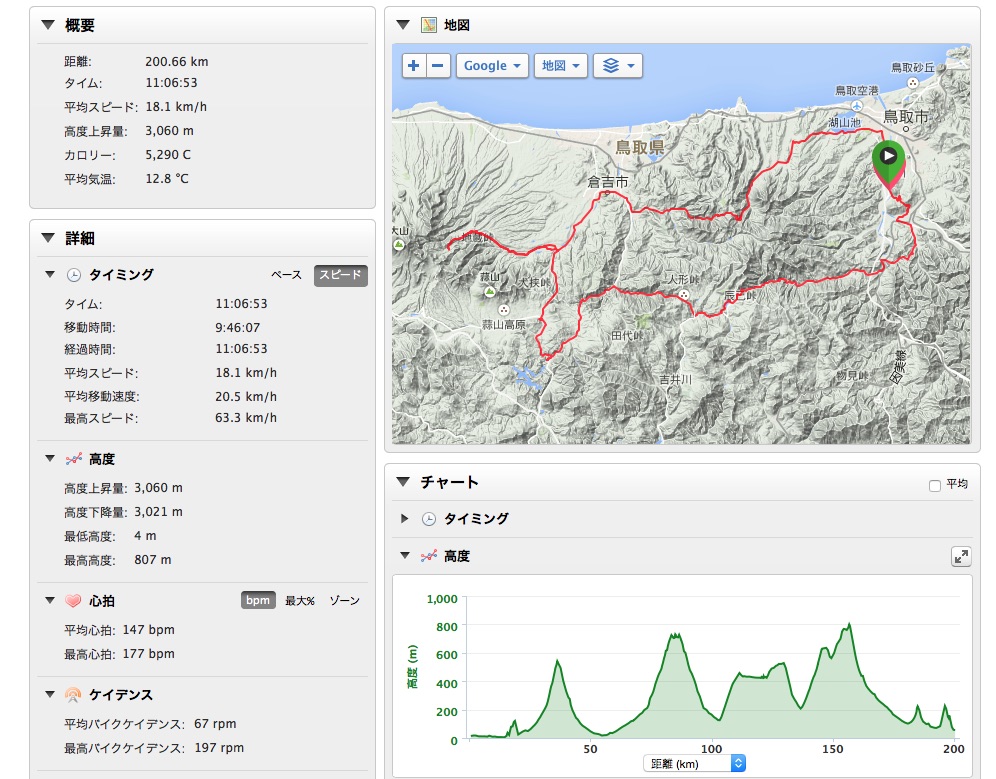The image size is (996, 779).
Task: Open the 距離 (km) axis selector
Action: coord(697,764)
